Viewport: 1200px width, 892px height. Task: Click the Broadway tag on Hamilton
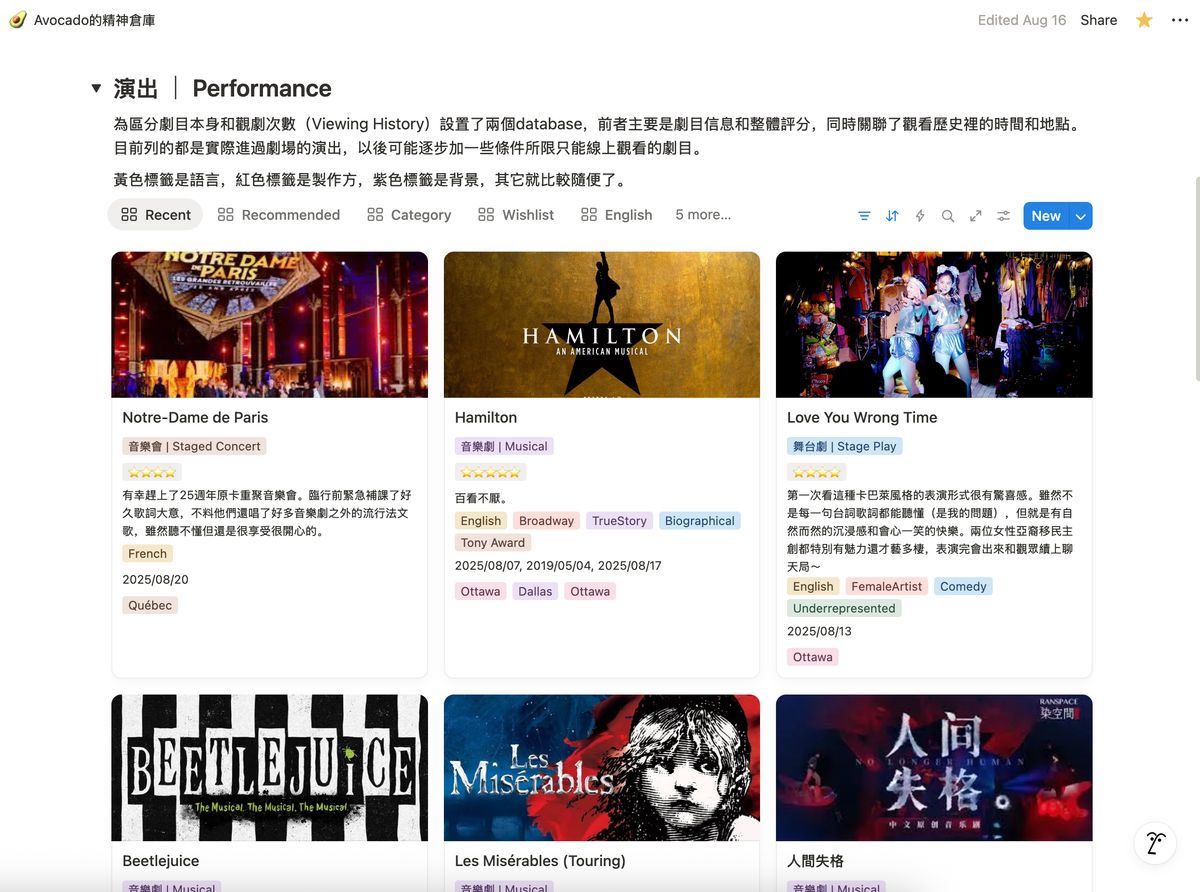(x=546, y=520)
